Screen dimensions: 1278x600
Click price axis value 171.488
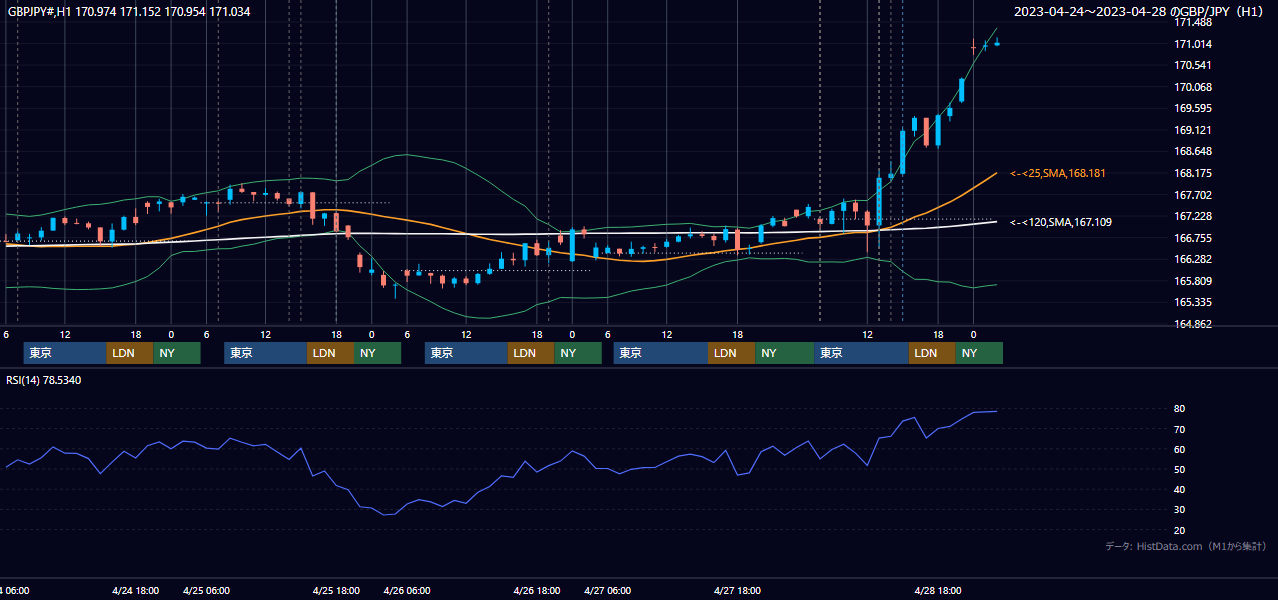[x=1193, y=22]
